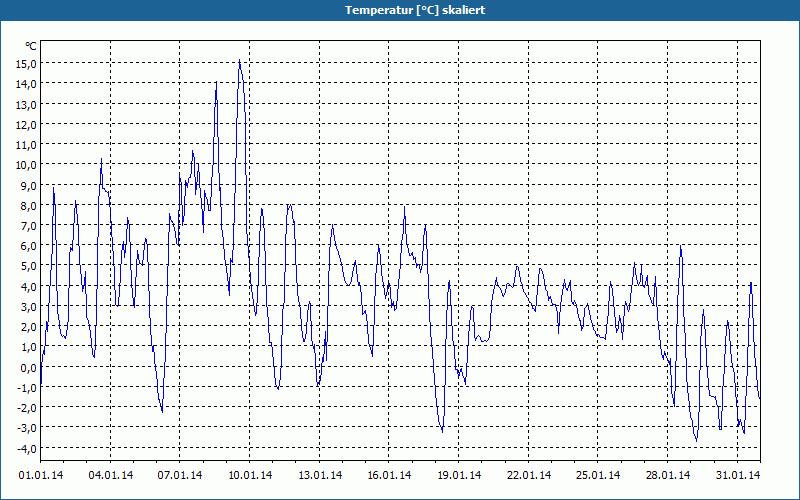Click the 31.01.14 date label
800x500 pixels.
737,476
